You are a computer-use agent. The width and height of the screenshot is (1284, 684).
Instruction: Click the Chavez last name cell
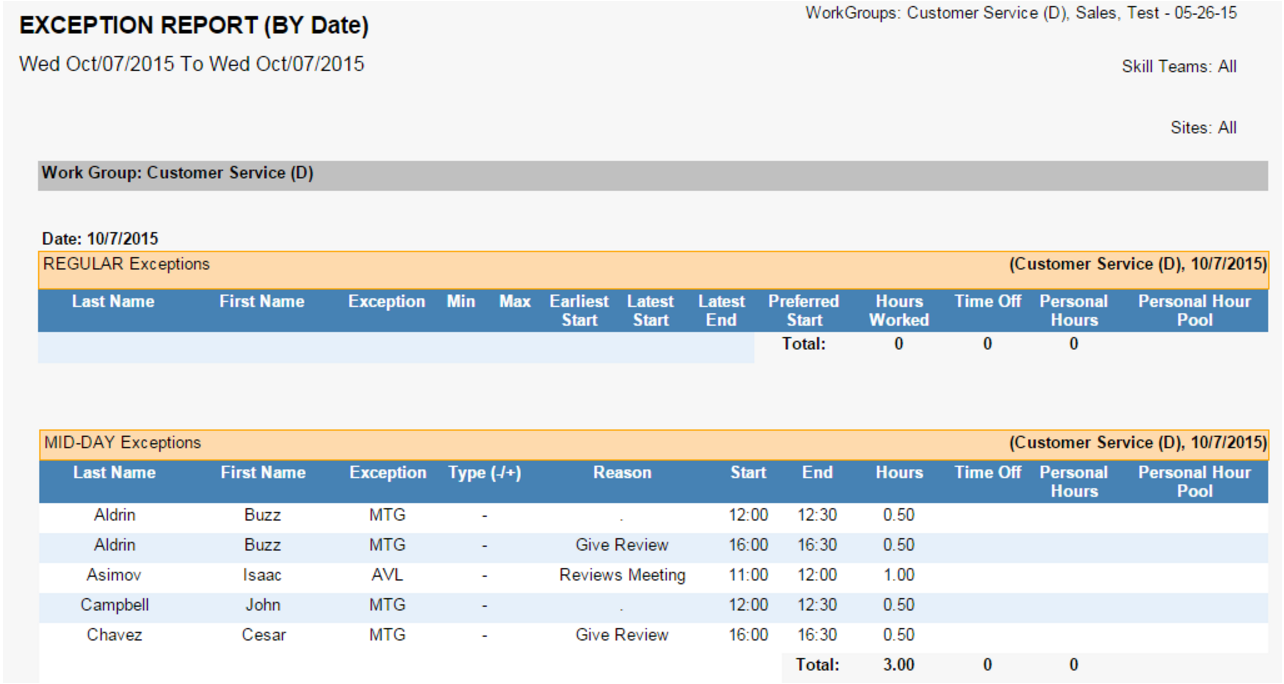click(x=114, y=635)
